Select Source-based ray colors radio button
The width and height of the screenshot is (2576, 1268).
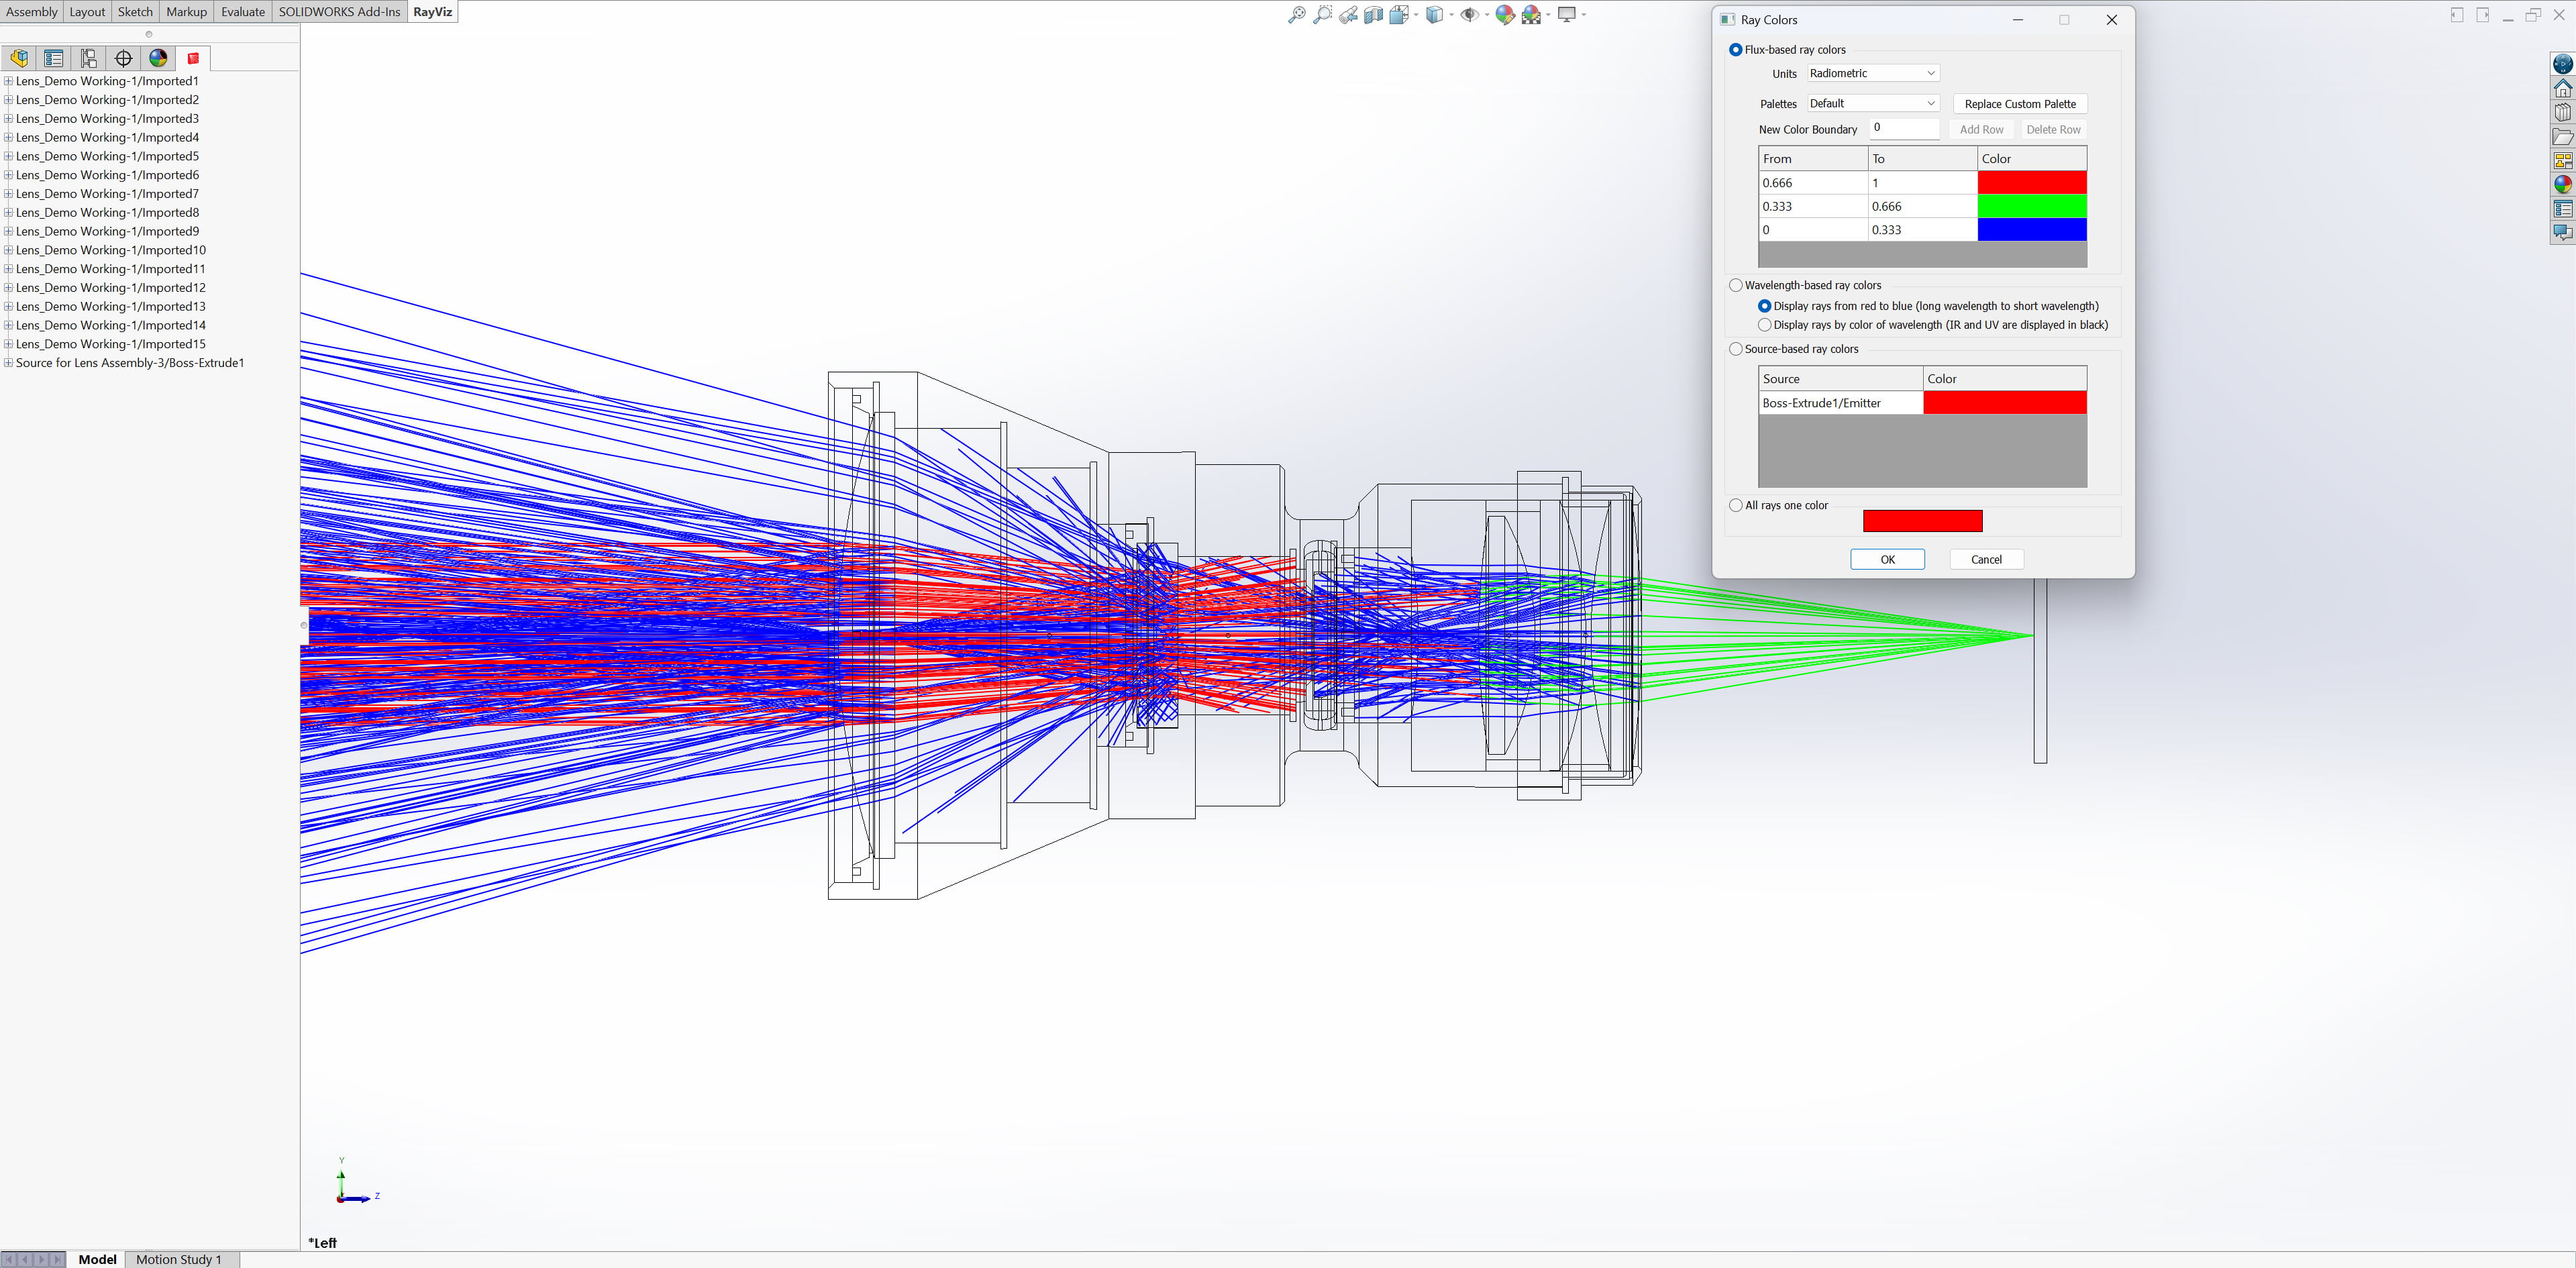coord(1736,349)
